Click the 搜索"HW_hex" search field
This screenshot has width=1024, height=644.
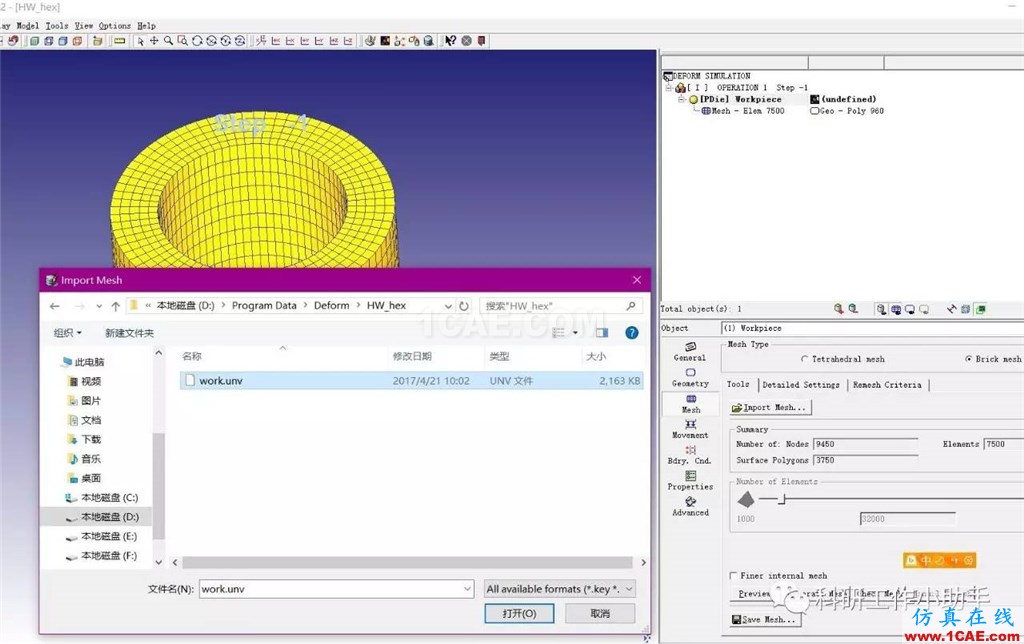click(x=560, y=306)
